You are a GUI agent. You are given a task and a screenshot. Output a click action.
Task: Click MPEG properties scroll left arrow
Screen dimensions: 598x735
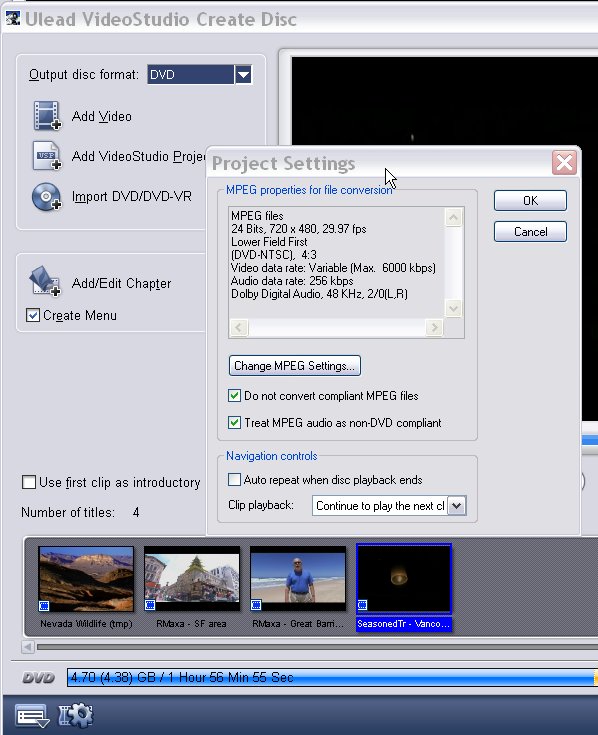point(239,327)
